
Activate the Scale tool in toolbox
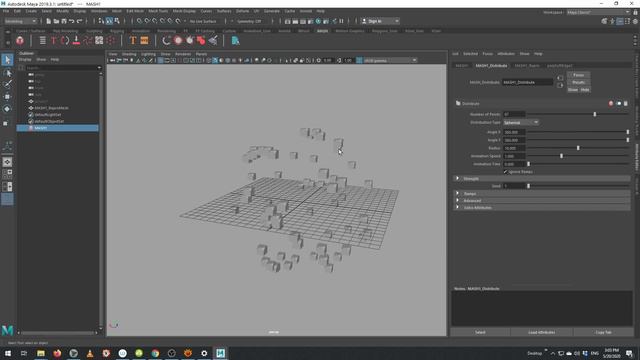click(6, 123)
